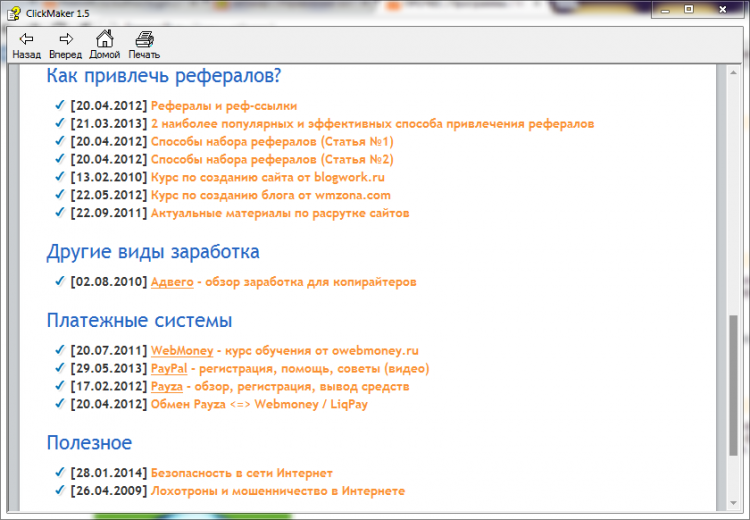Click checkmark beside Payza обзор row
This screenshot has height=520, width=750.
59,386
